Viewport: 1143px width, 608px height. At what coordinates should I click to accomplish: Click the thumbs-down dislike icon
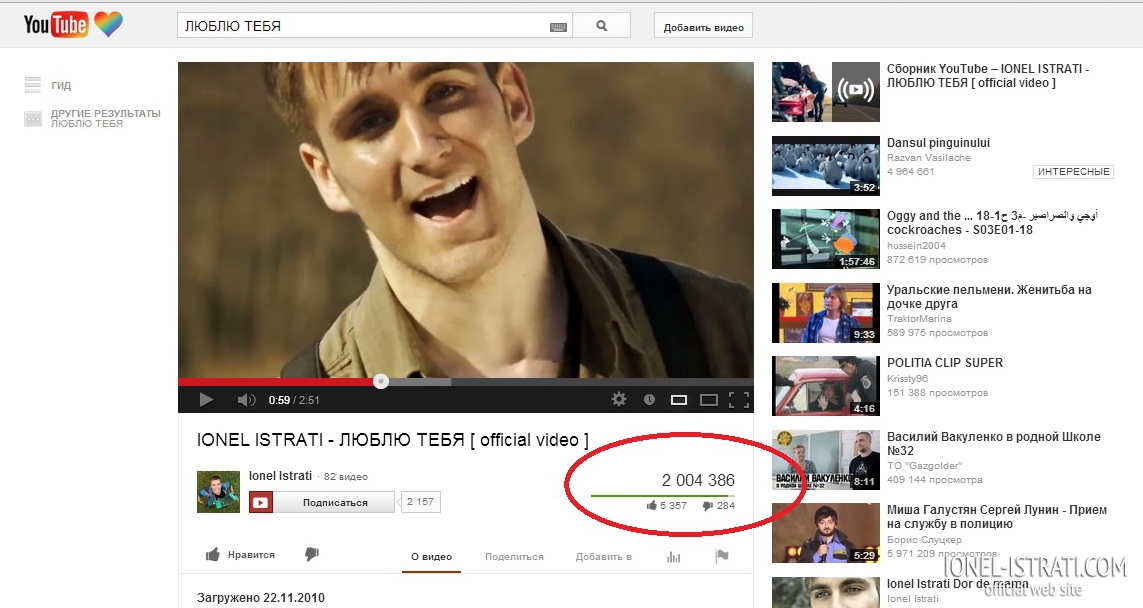[x=311, y=555]
